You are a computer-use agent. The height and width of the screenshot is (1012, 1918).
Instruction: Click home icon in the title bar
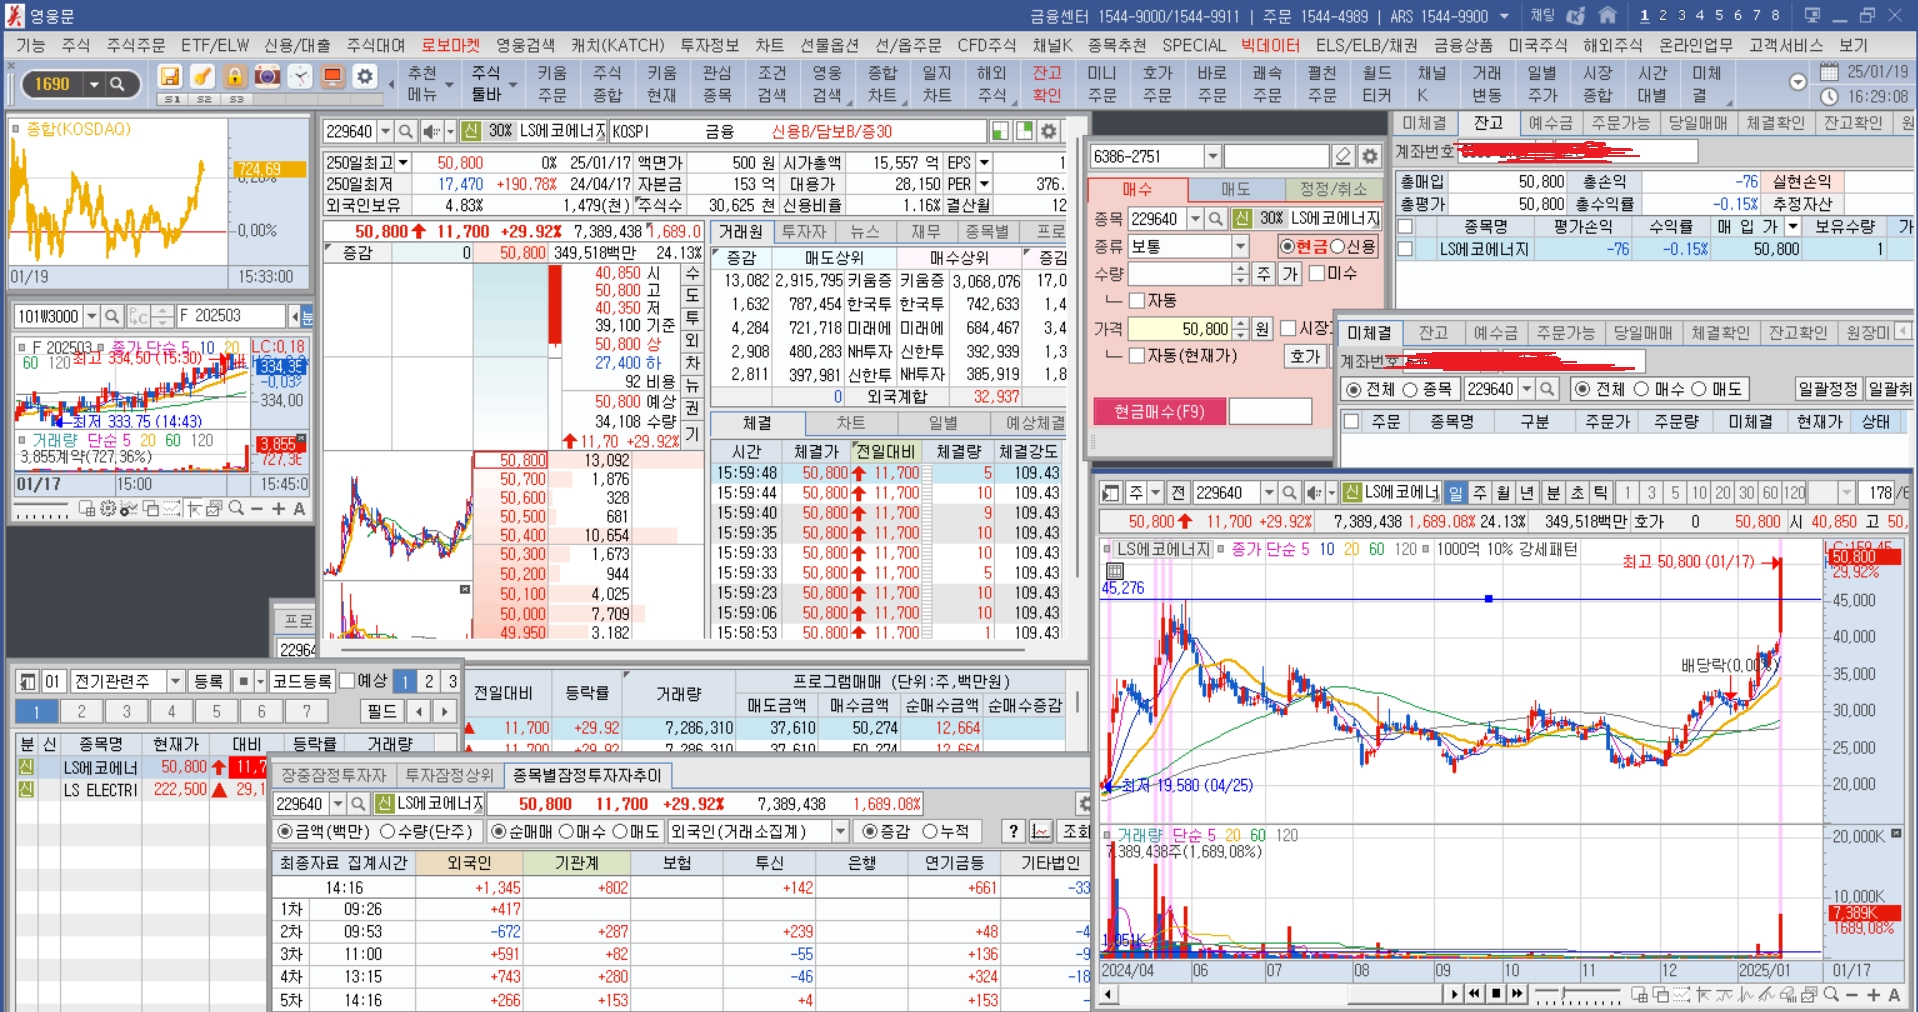[1608, 15]
